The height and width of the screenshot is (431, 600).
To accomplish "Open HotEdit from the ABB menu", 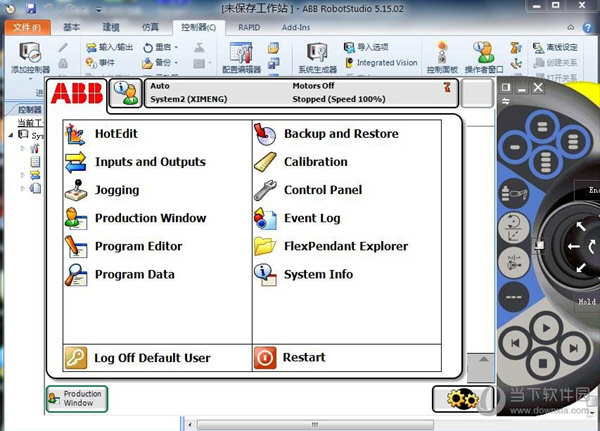I will [102, 134].
